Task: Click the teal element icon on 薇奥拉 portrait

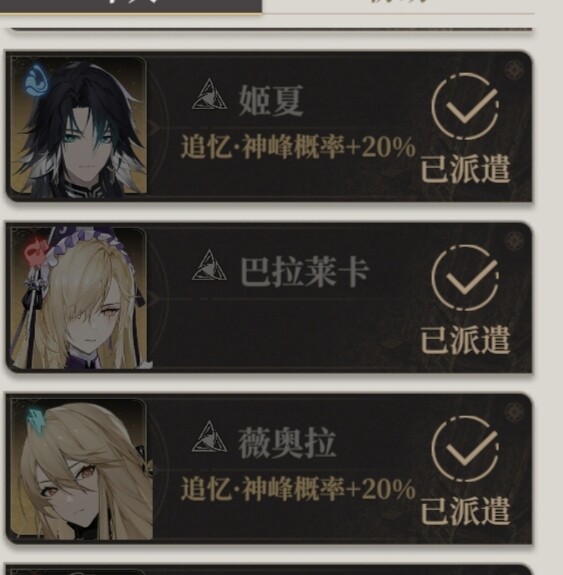Action: point(37,422)
